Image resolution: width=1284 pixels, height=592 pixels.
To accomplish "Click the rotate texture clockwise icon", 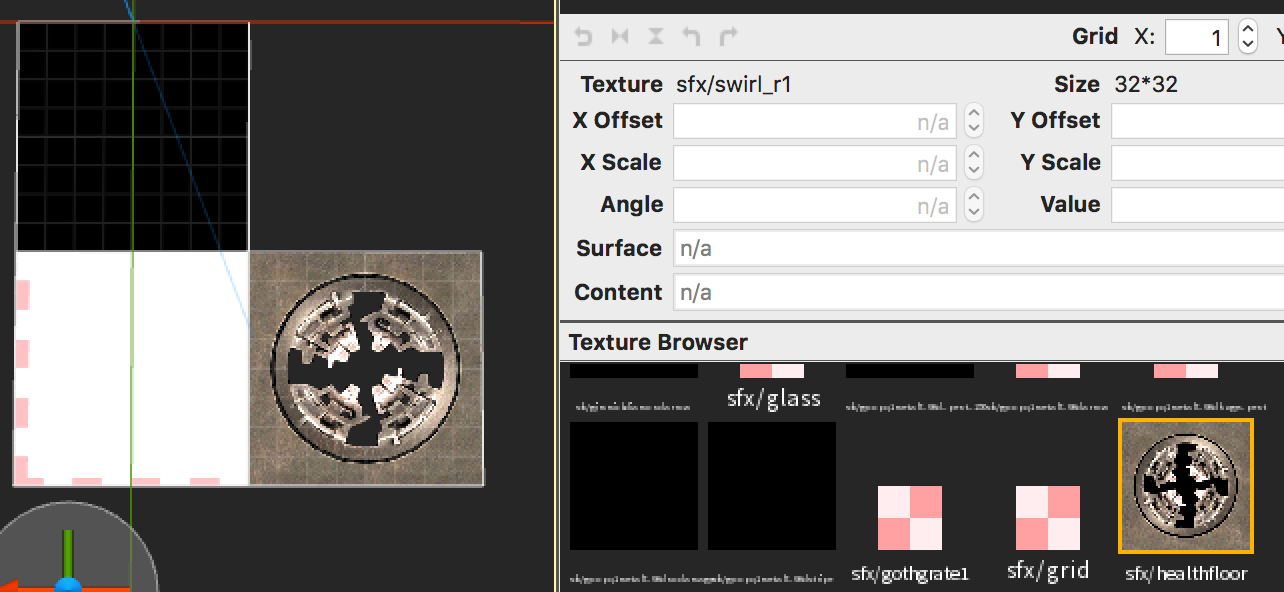I will coord(727,36).
